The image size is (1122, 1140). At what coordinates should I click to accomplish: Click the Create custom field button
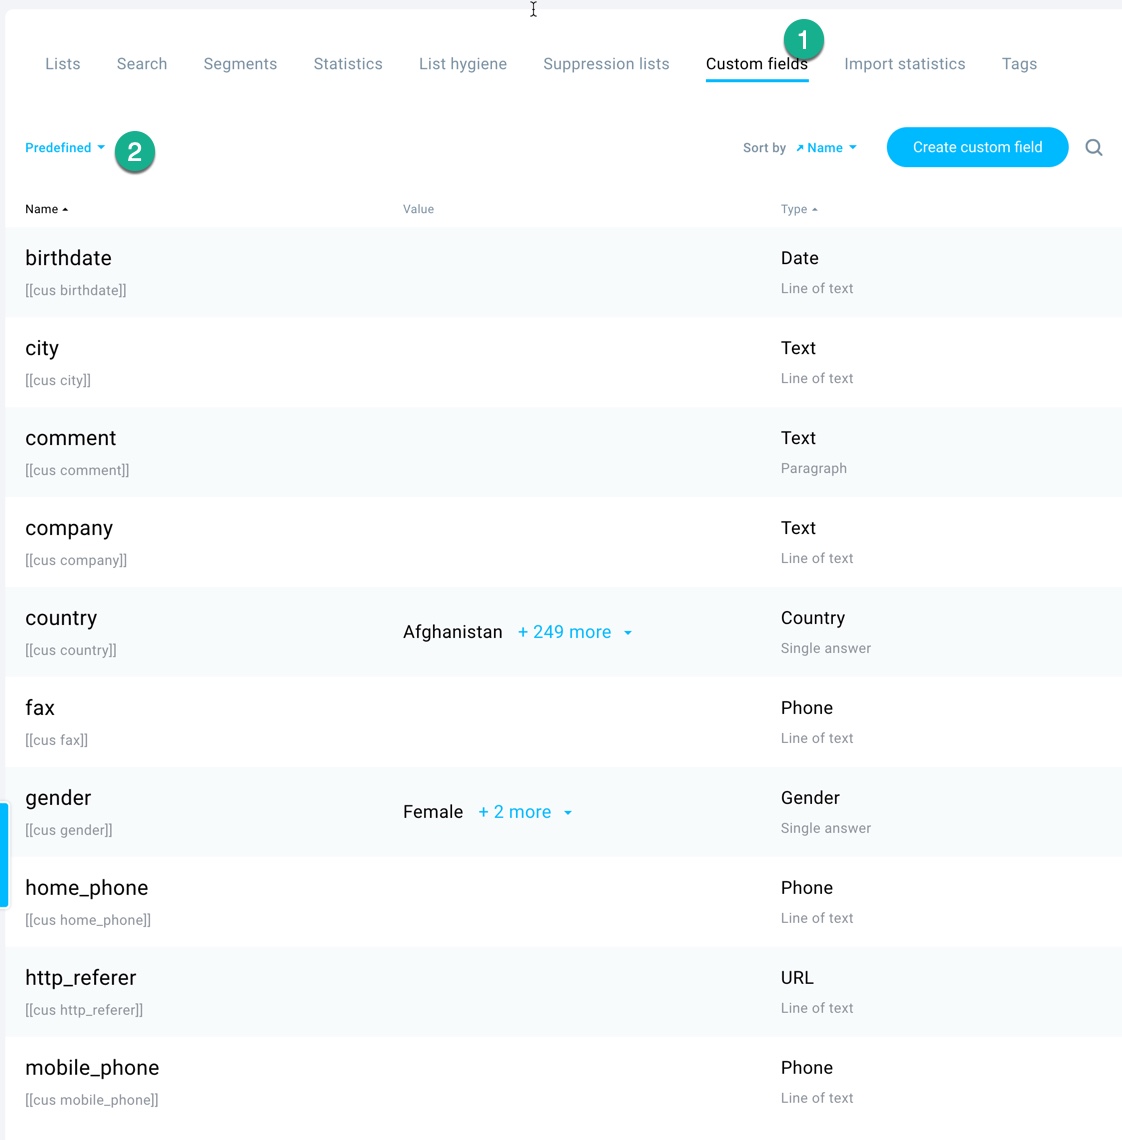(977, 147)
